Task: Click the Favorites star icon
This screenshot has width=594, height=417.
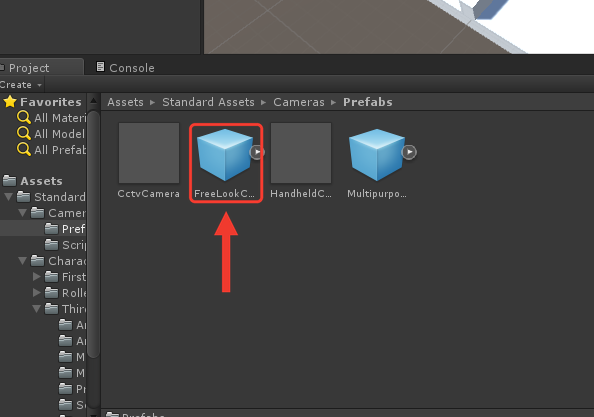Action: click(10, 102)
